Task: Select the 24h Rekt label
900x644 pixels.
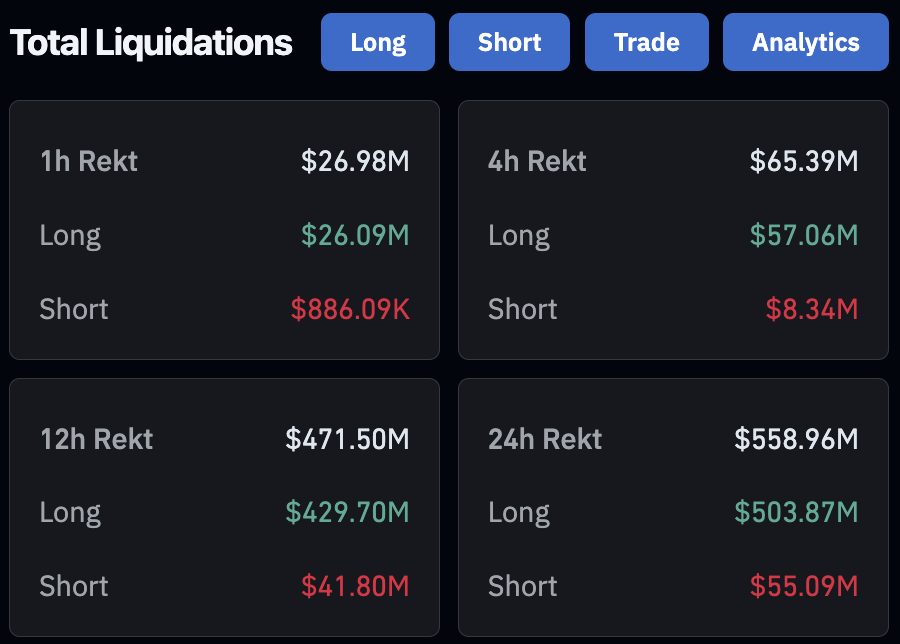Action: 545,439
